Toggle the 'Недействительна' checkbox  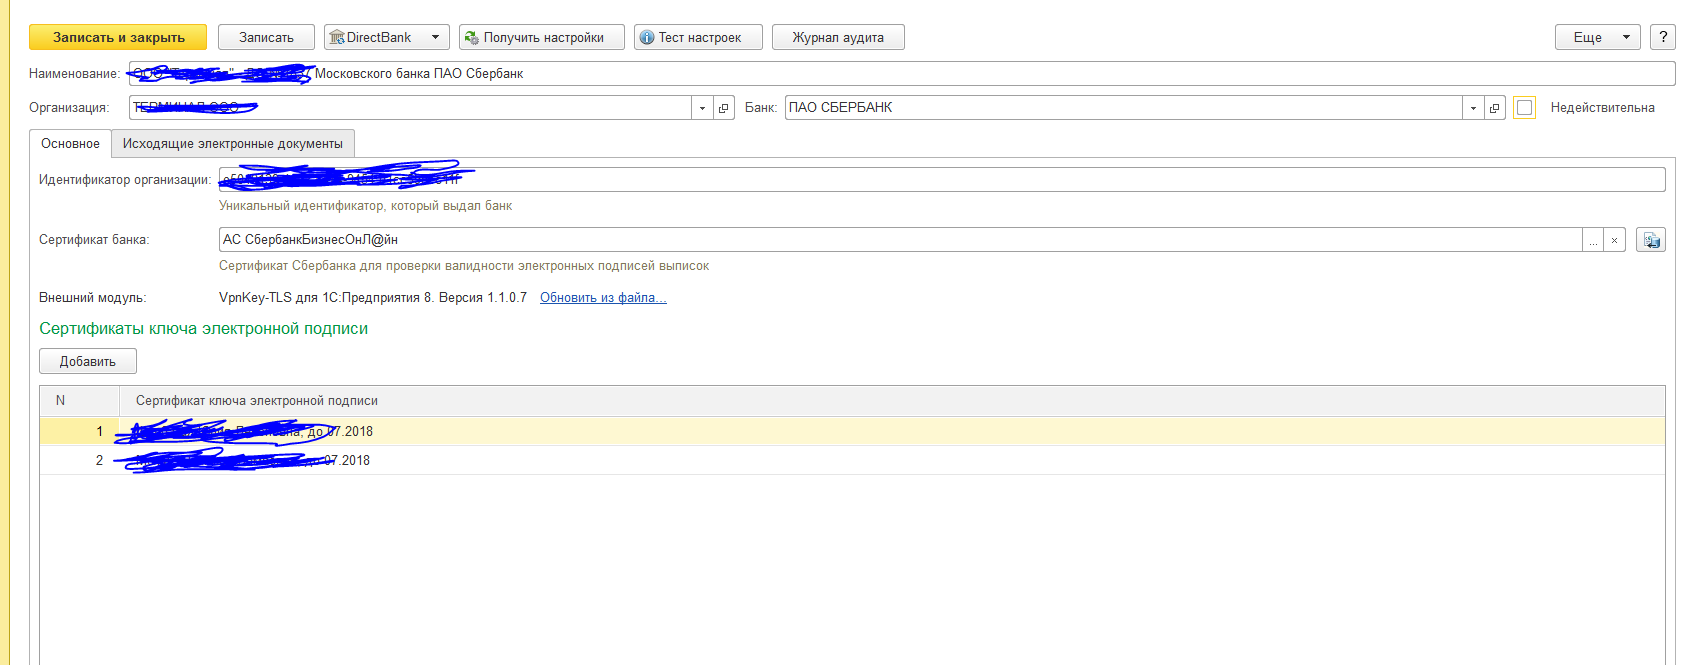pyautogui.click(x=1524, y=107)
